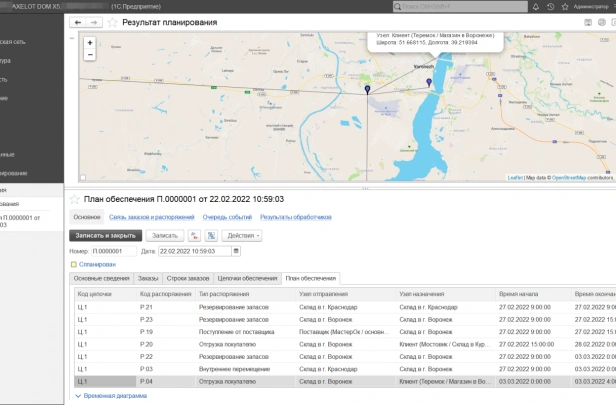The image size is (616, 405).
Task: Click the Записать и закрыть button
Action: (x=106, y=236)
